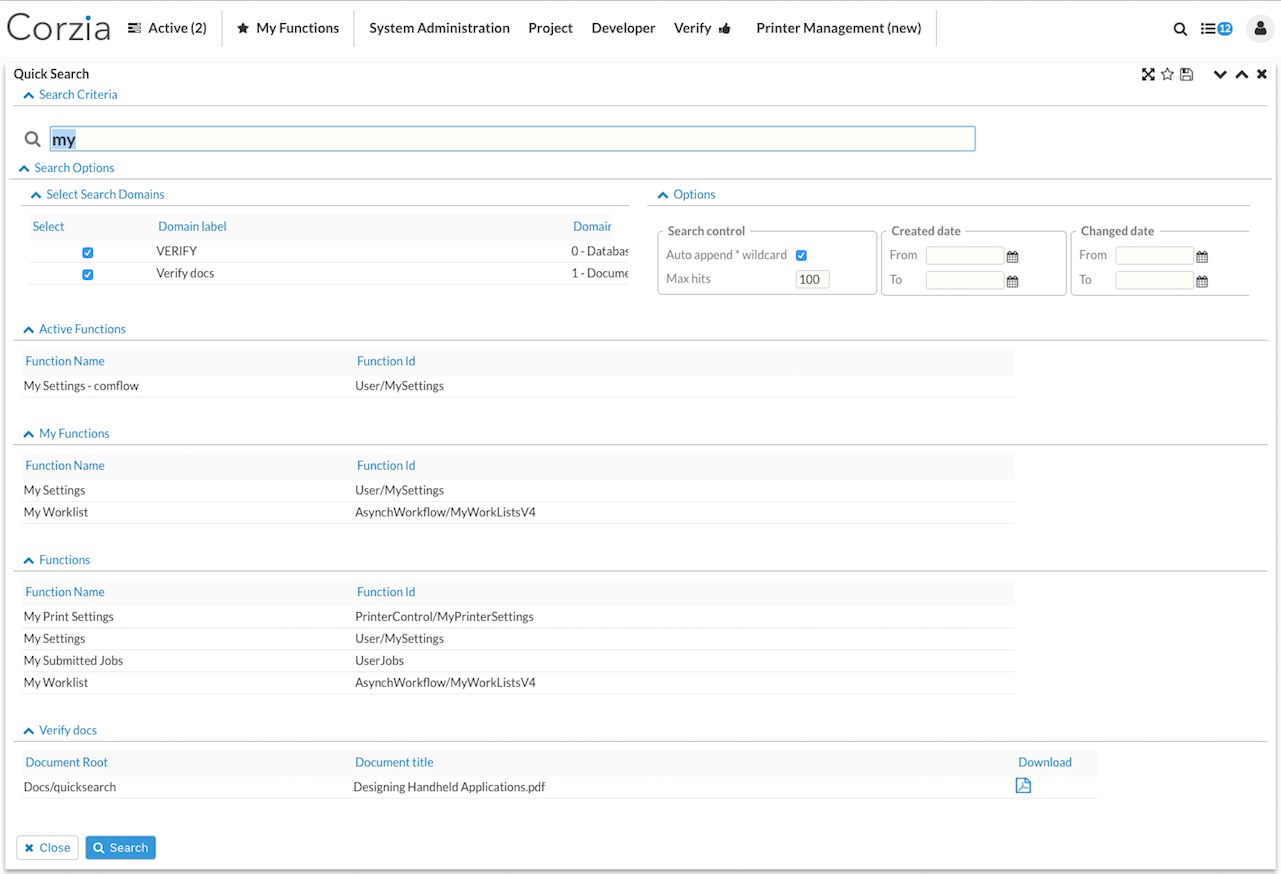Collapse the Search Criteria section

pos(70,95)
